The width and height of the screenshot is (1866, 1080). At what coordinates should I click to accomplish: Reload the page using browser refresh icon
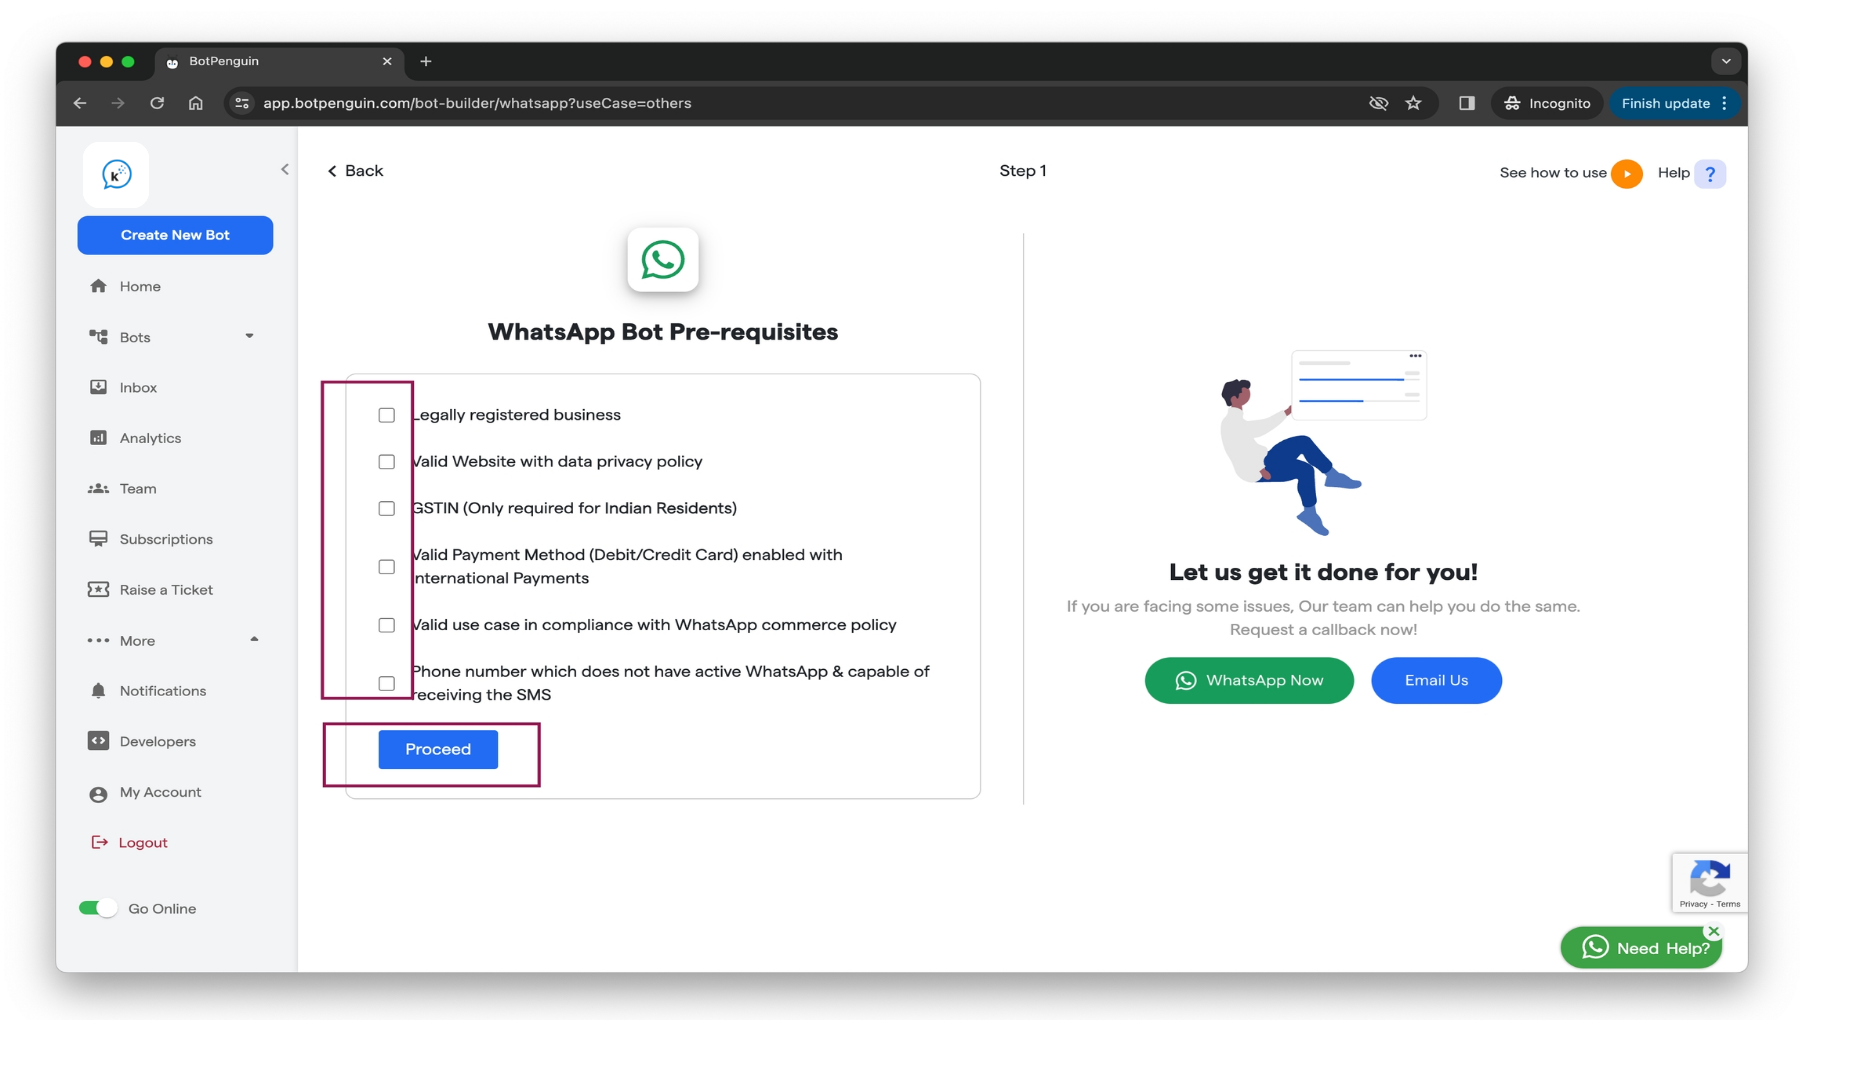157,103
